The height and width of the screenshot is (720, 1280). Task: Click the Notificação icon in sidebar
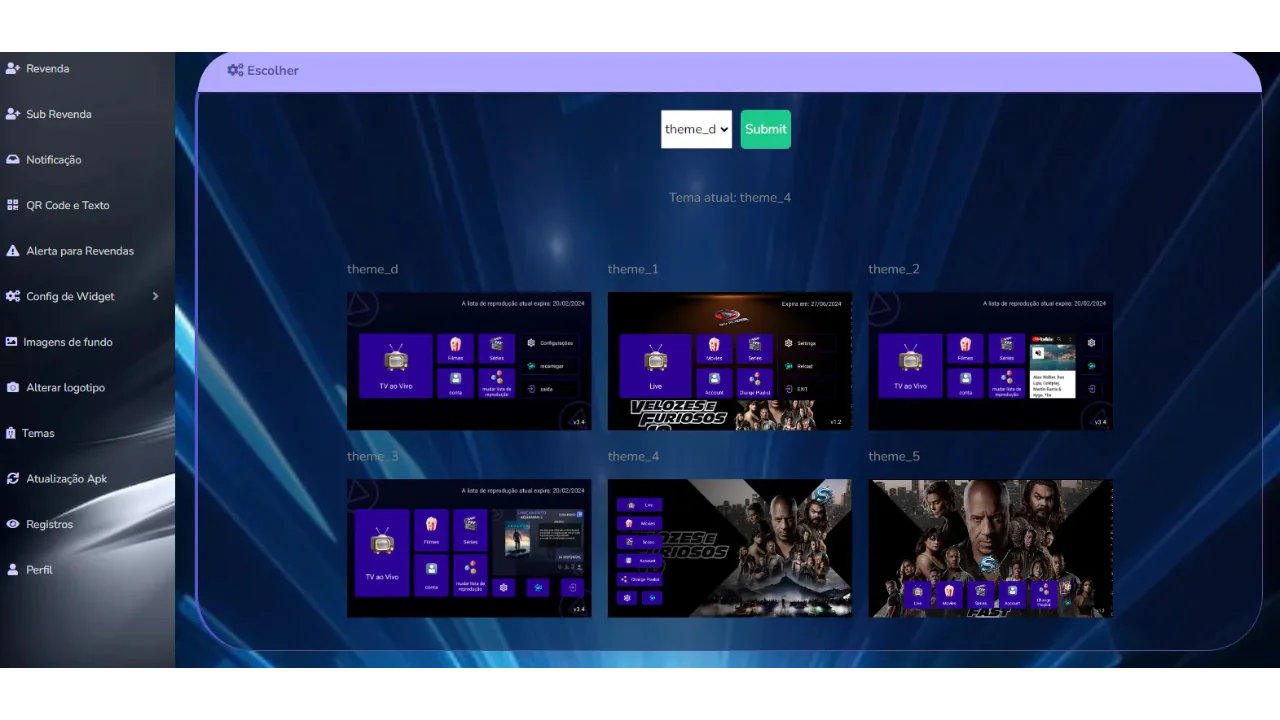(12, 160)
